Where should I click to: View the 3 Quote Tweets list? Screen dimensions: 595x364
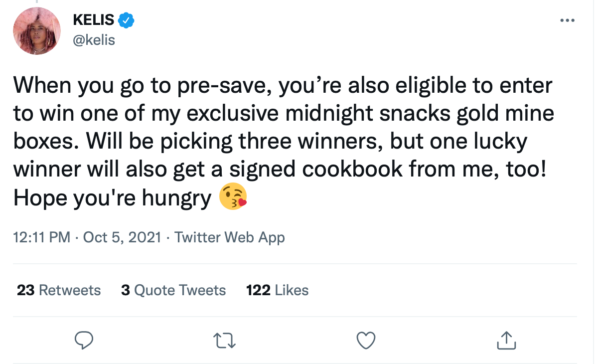pyautogui.click(x=173, y=290)
